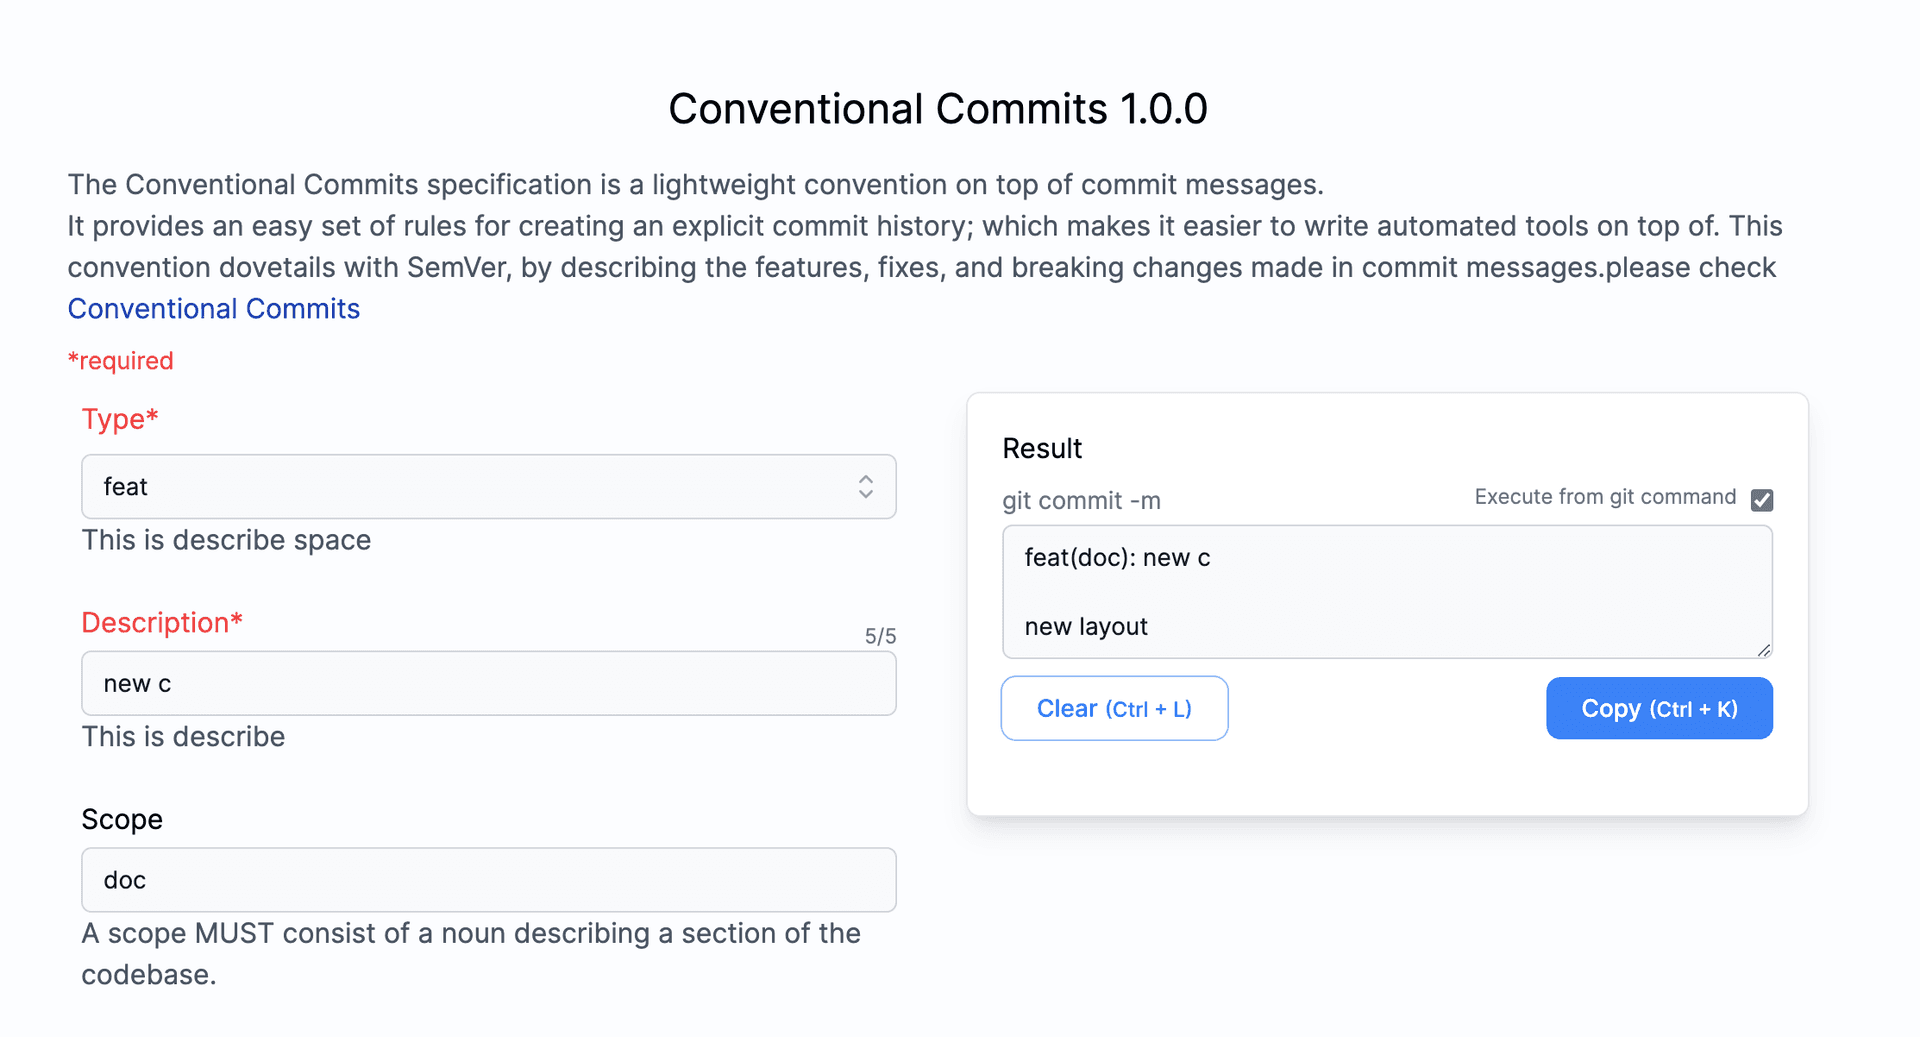1920x1037 pixels.
Task: Click the 'Execute from git command' label text
Action: point(1605,497)
